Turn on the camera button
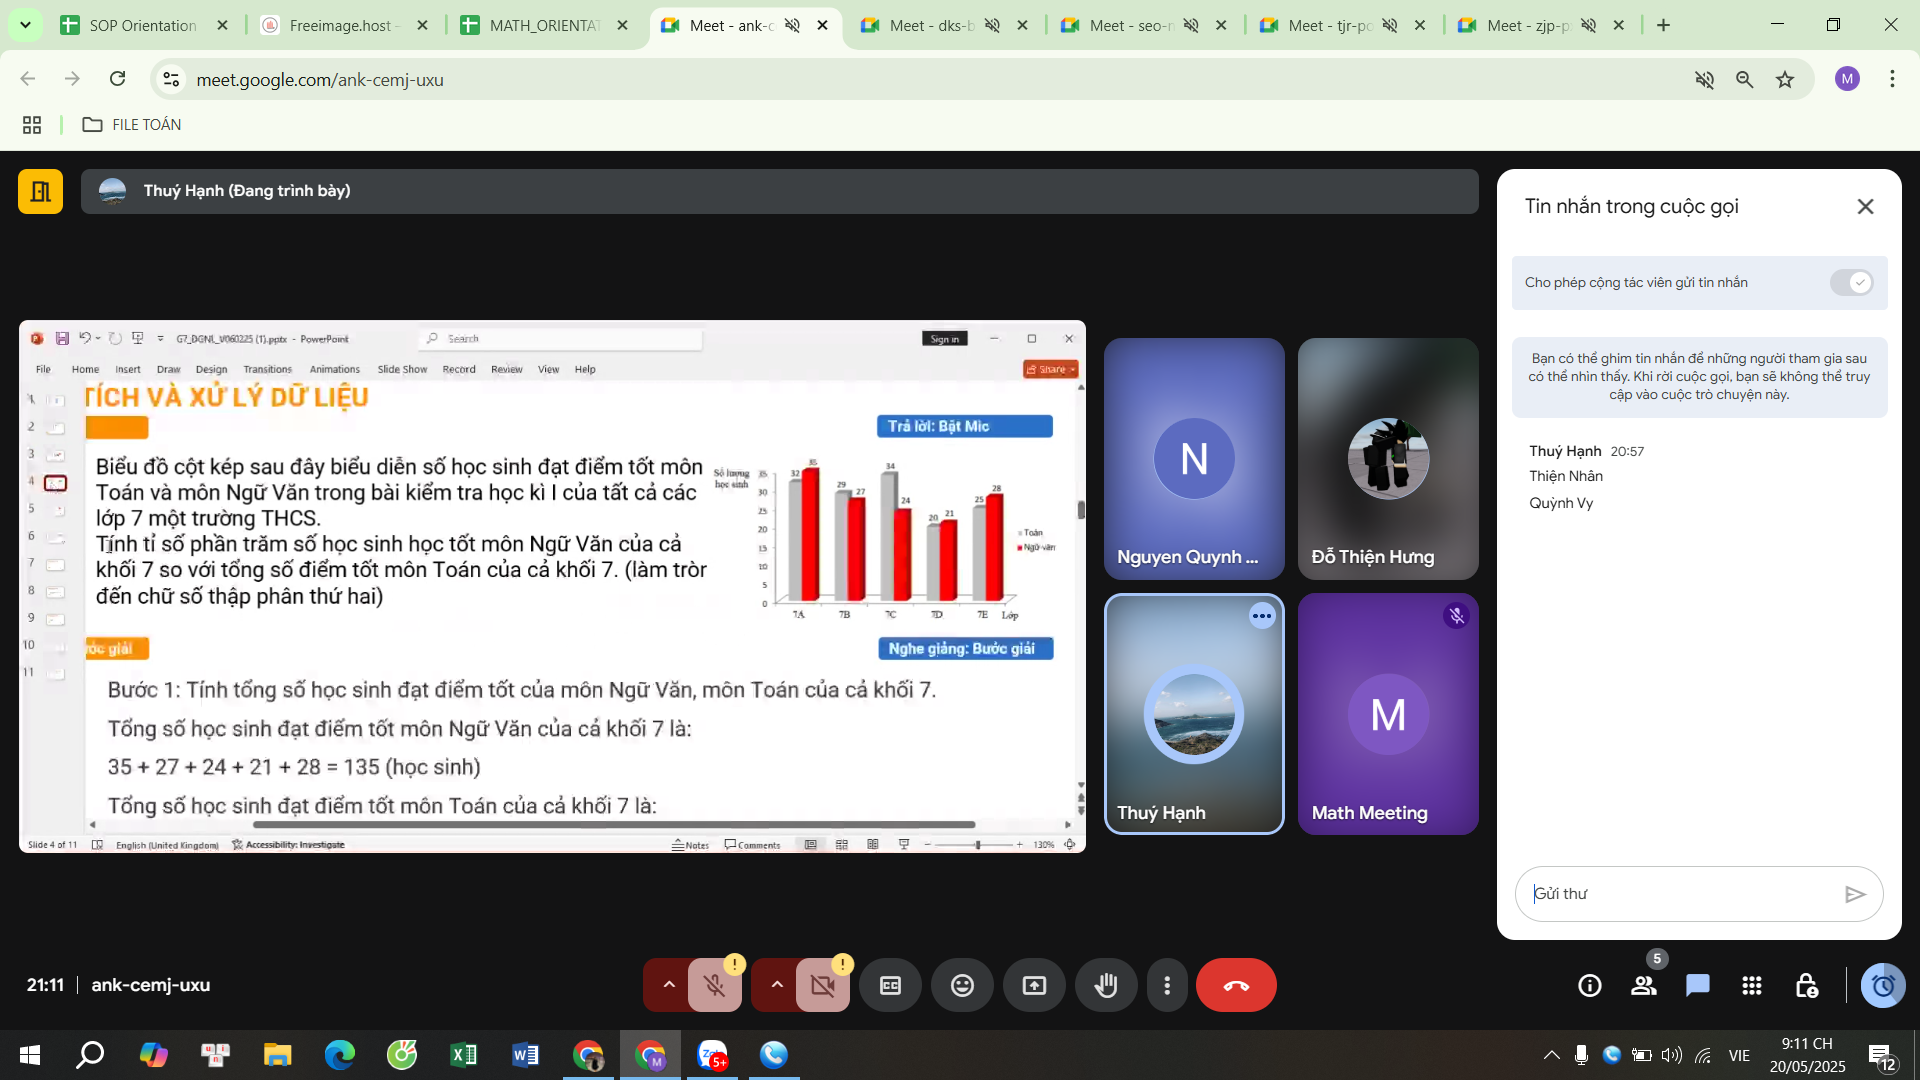1920x1080 pixels. click(x=822, y=986)
